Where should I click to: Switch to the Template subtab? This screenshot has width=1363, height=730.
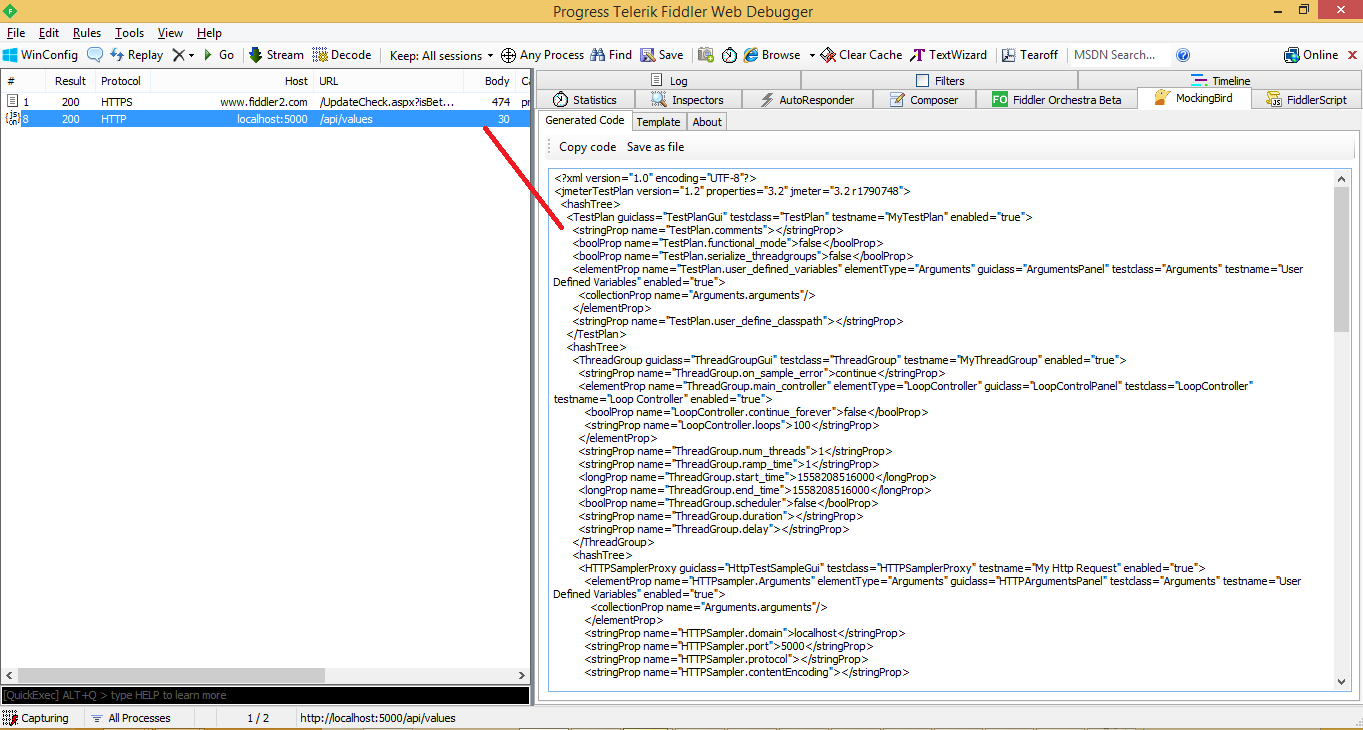click(x=658, y=122)
